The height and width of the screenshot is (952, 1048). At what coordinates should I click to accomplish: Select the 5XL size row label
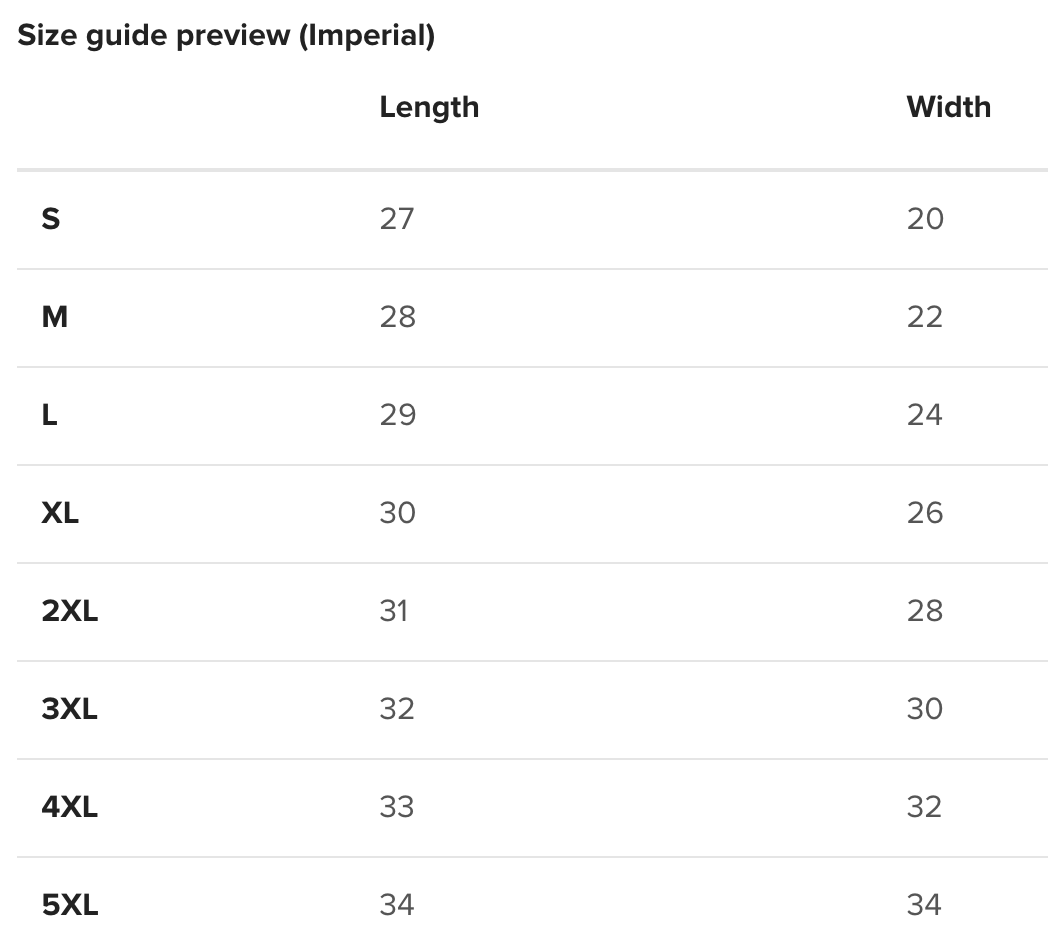70,905
